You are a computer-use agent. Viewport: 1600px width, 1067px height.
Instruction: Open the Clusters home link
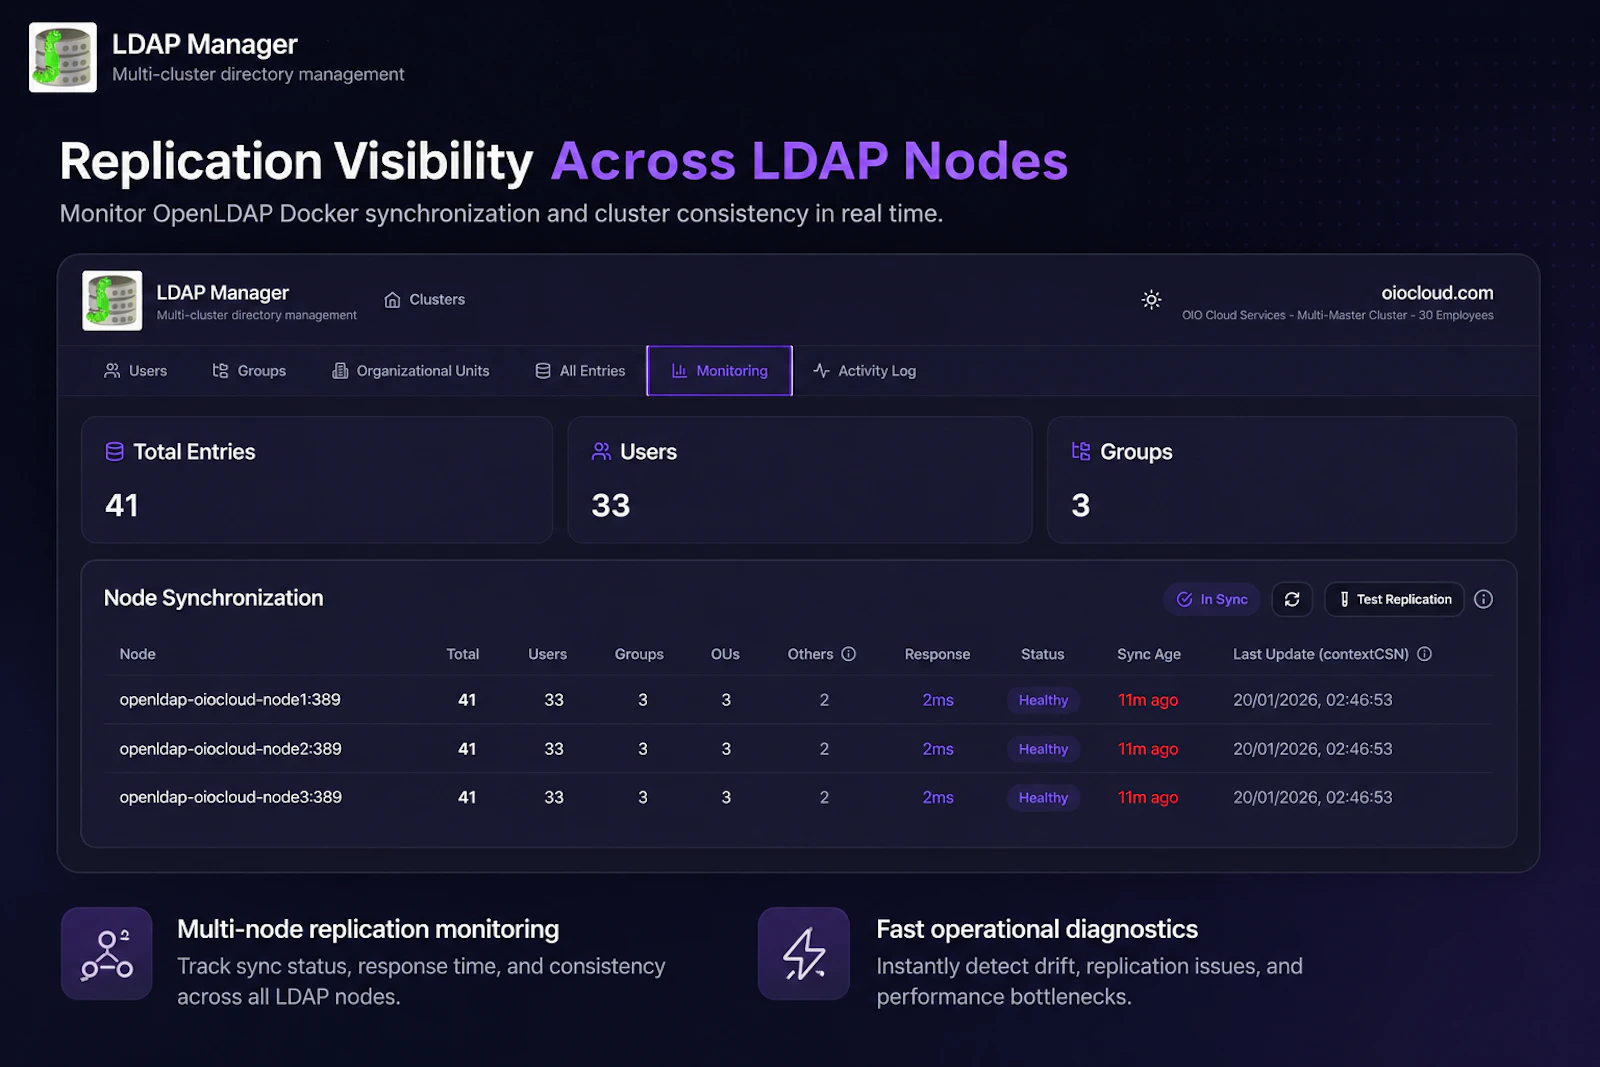pyautogui.click(x=425, y=300)
